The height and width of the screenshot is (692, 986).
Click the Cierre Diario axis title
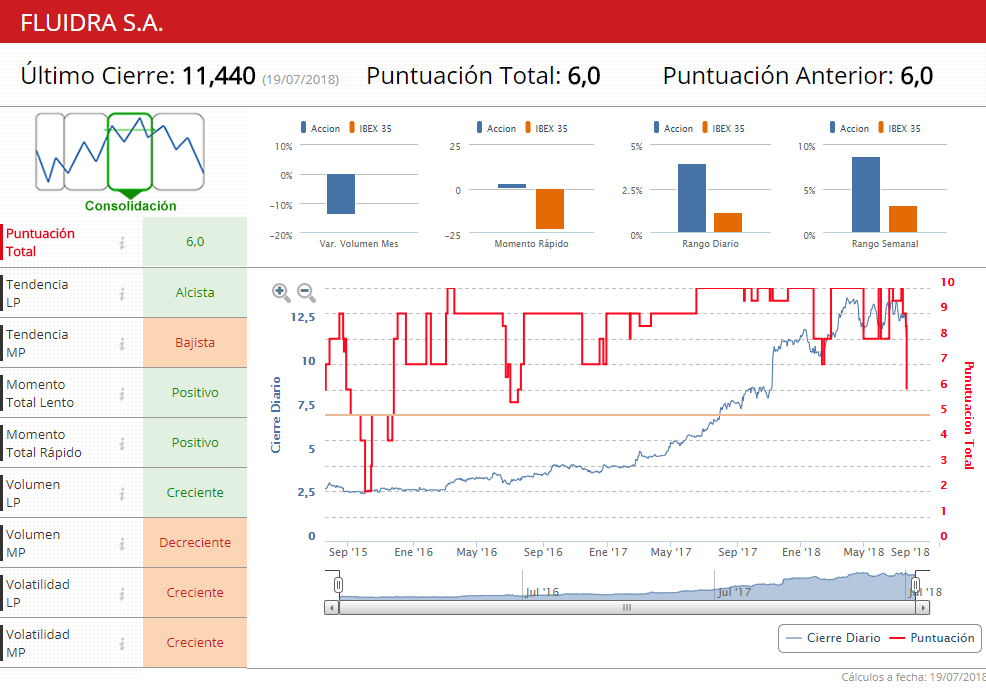pyautogui.click(x=275, y=415)
